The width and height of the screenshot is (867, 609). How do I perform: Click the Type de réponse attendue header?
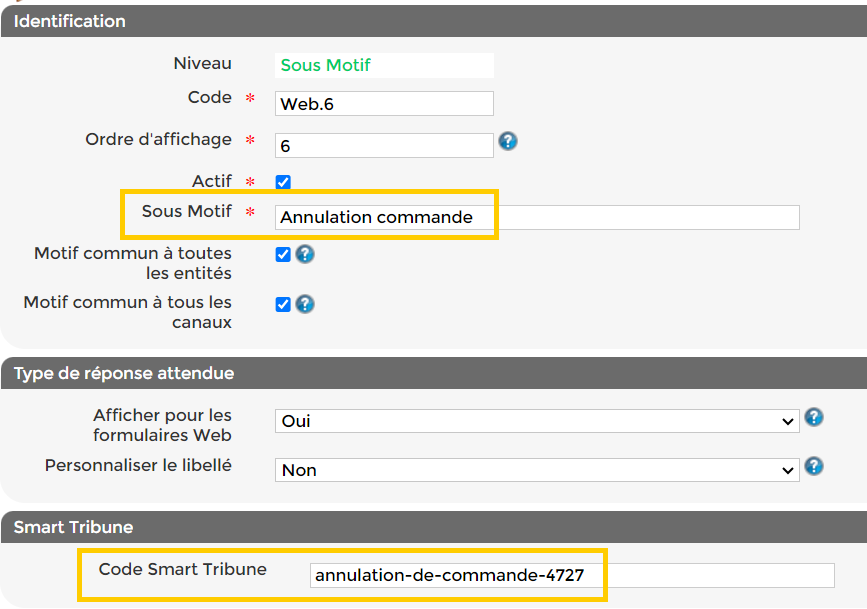(124, 374)
